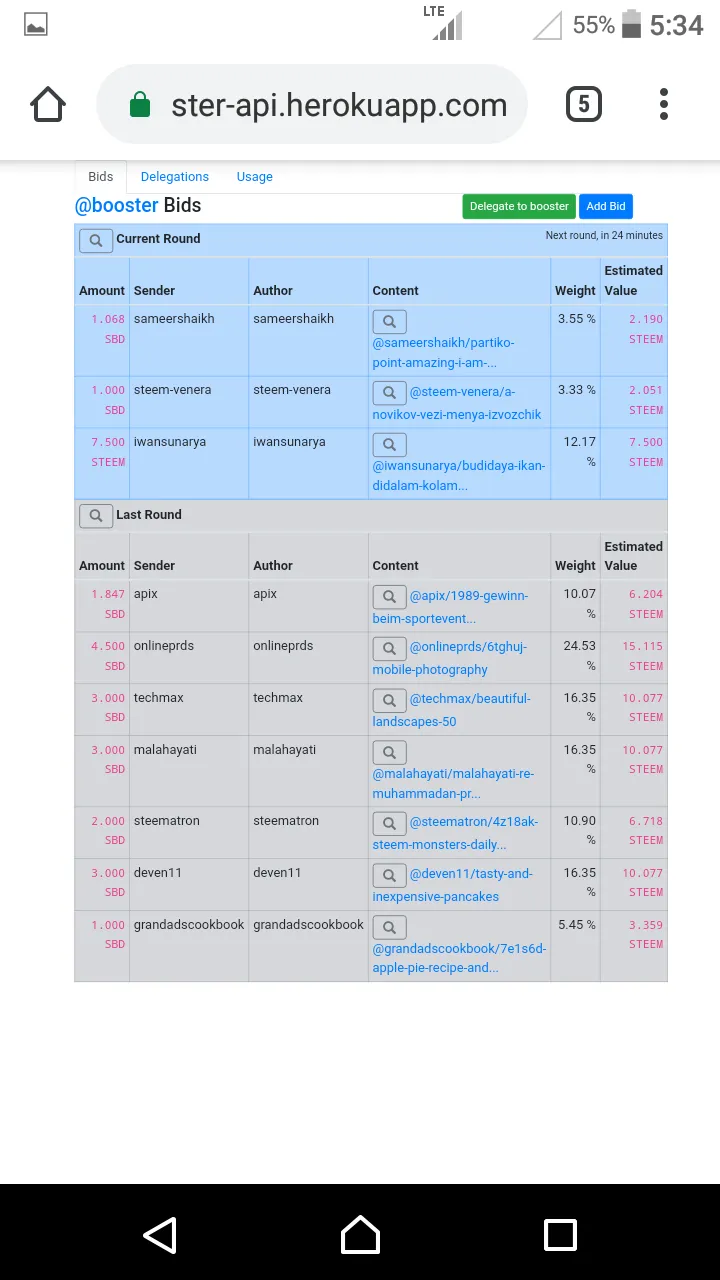Click the search icon in sameershaikh's content cell

pos(390,321)
